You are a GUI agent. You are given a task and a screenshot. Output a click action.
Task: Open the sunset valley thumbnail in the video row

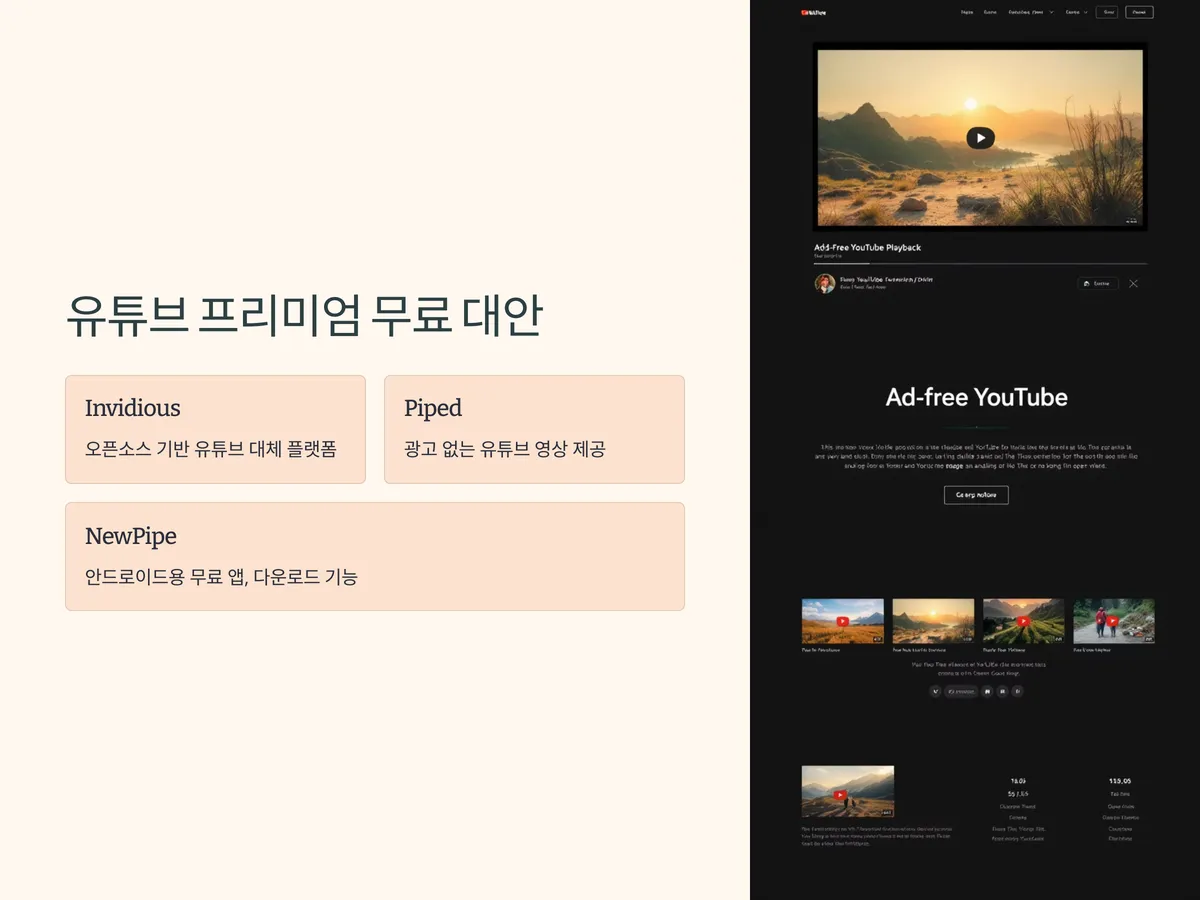pyautogui.click(x=933, y=621)
